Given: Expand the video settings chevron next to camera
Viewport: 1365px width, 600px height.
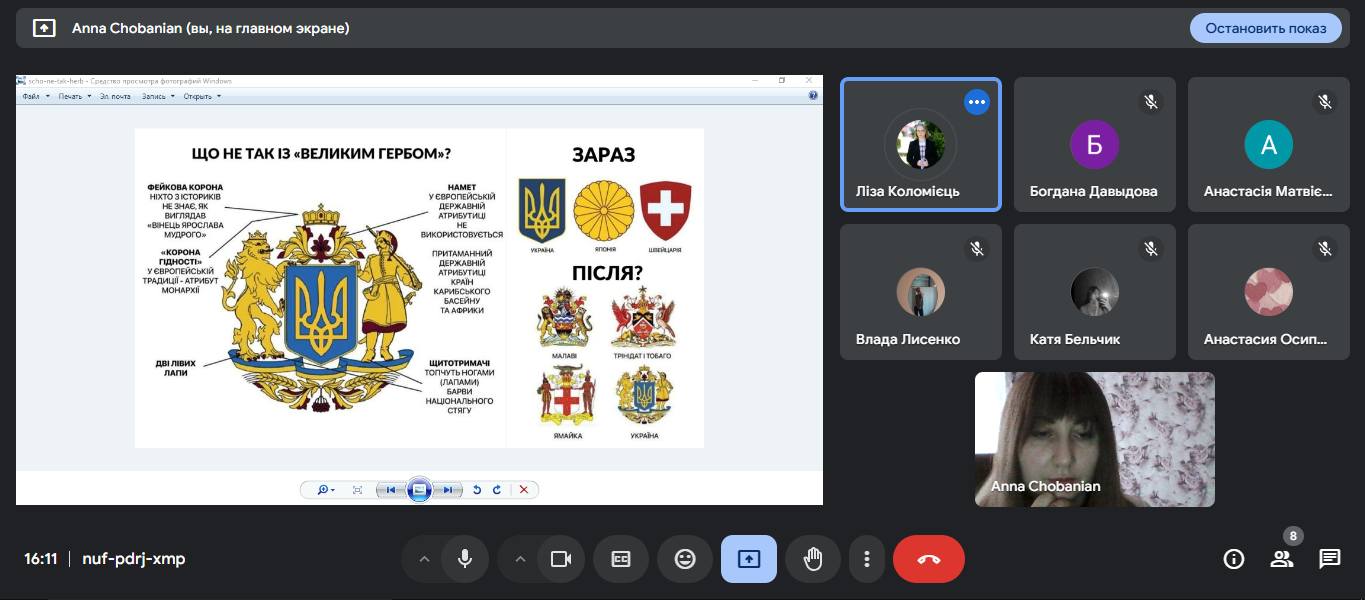Looking at the screenshot, I should point(520,559).
